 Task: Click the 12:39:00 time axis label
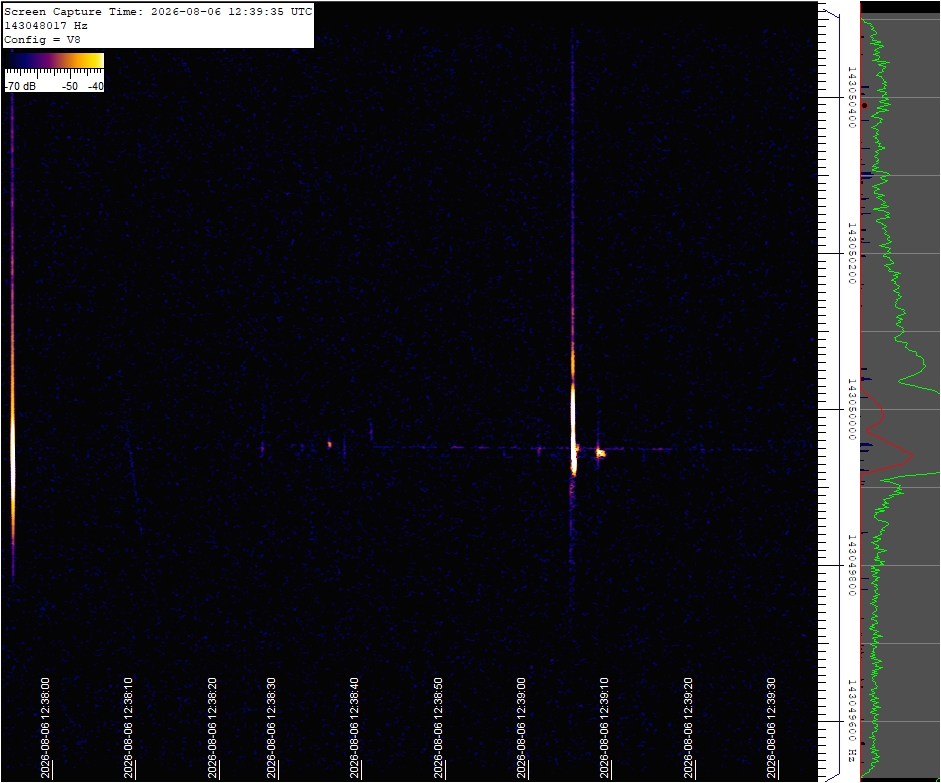pos(522,728)
